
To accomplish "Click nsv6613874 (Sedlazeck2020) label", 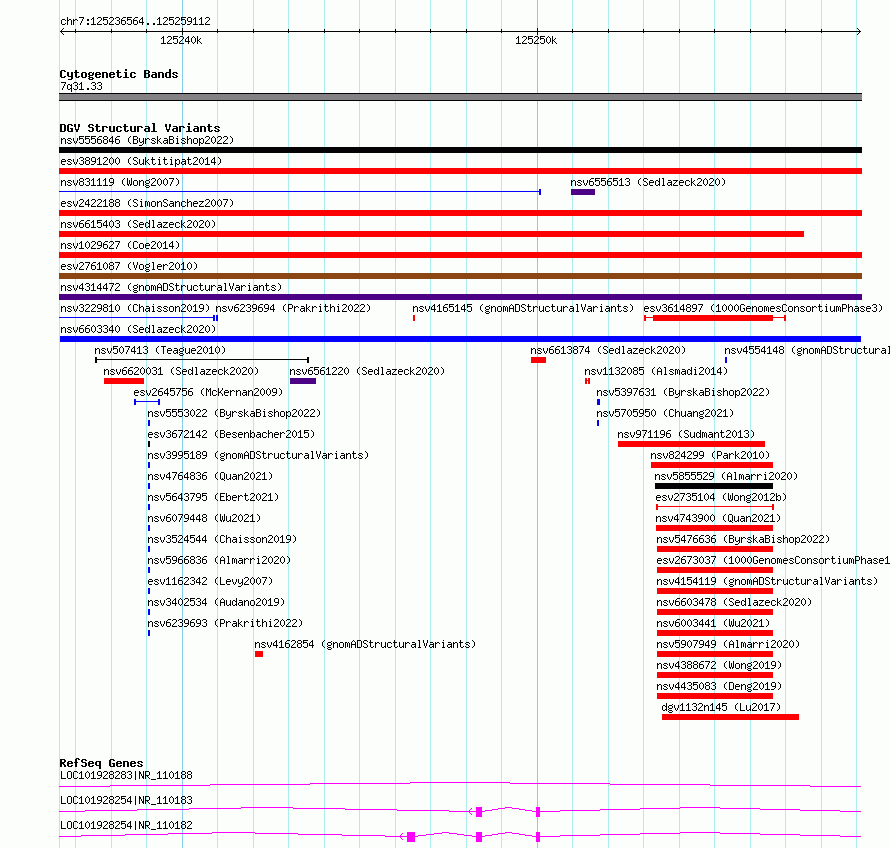I will pos(608,350).
